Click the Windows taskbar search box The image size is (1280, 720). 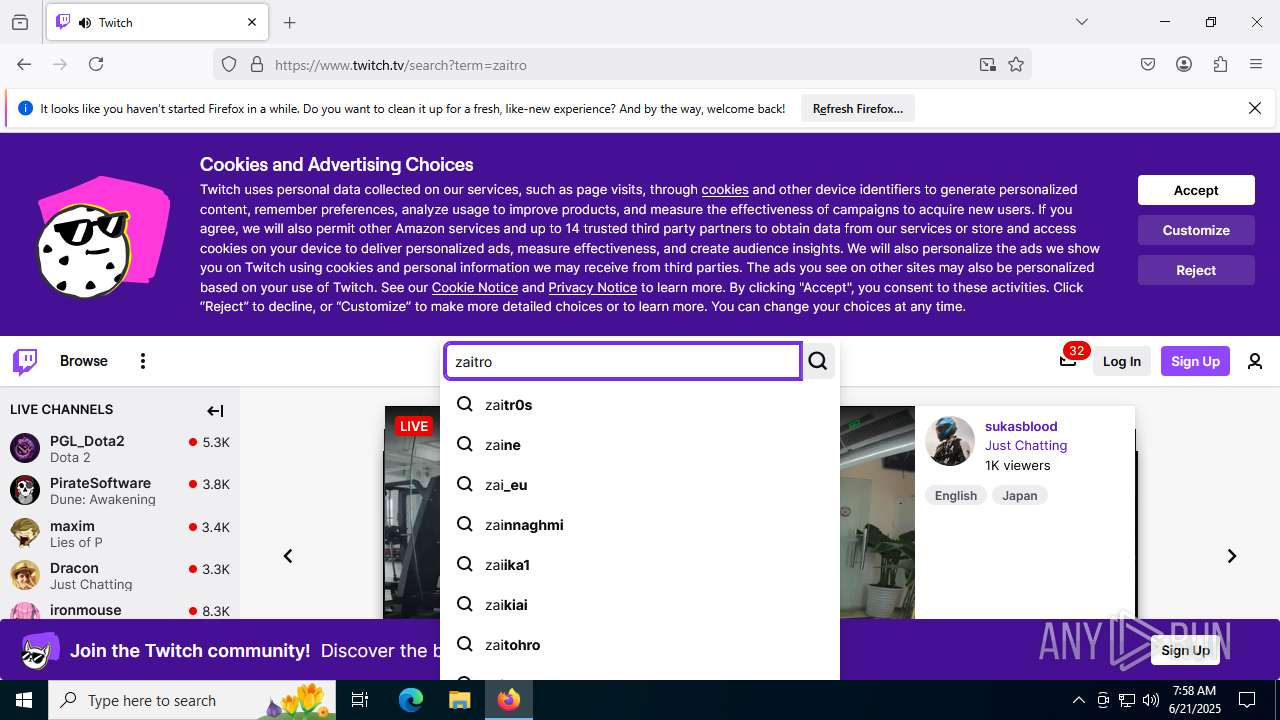193,700
